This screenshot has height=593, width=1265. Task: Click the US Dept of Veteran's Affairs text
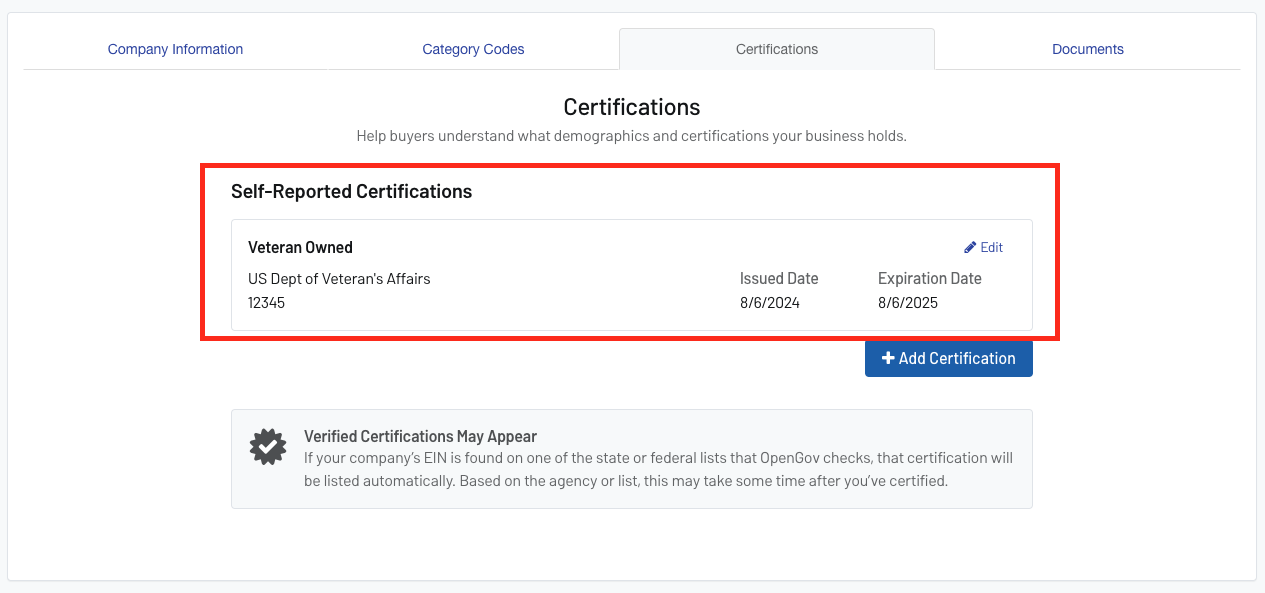tap(338, 278)
